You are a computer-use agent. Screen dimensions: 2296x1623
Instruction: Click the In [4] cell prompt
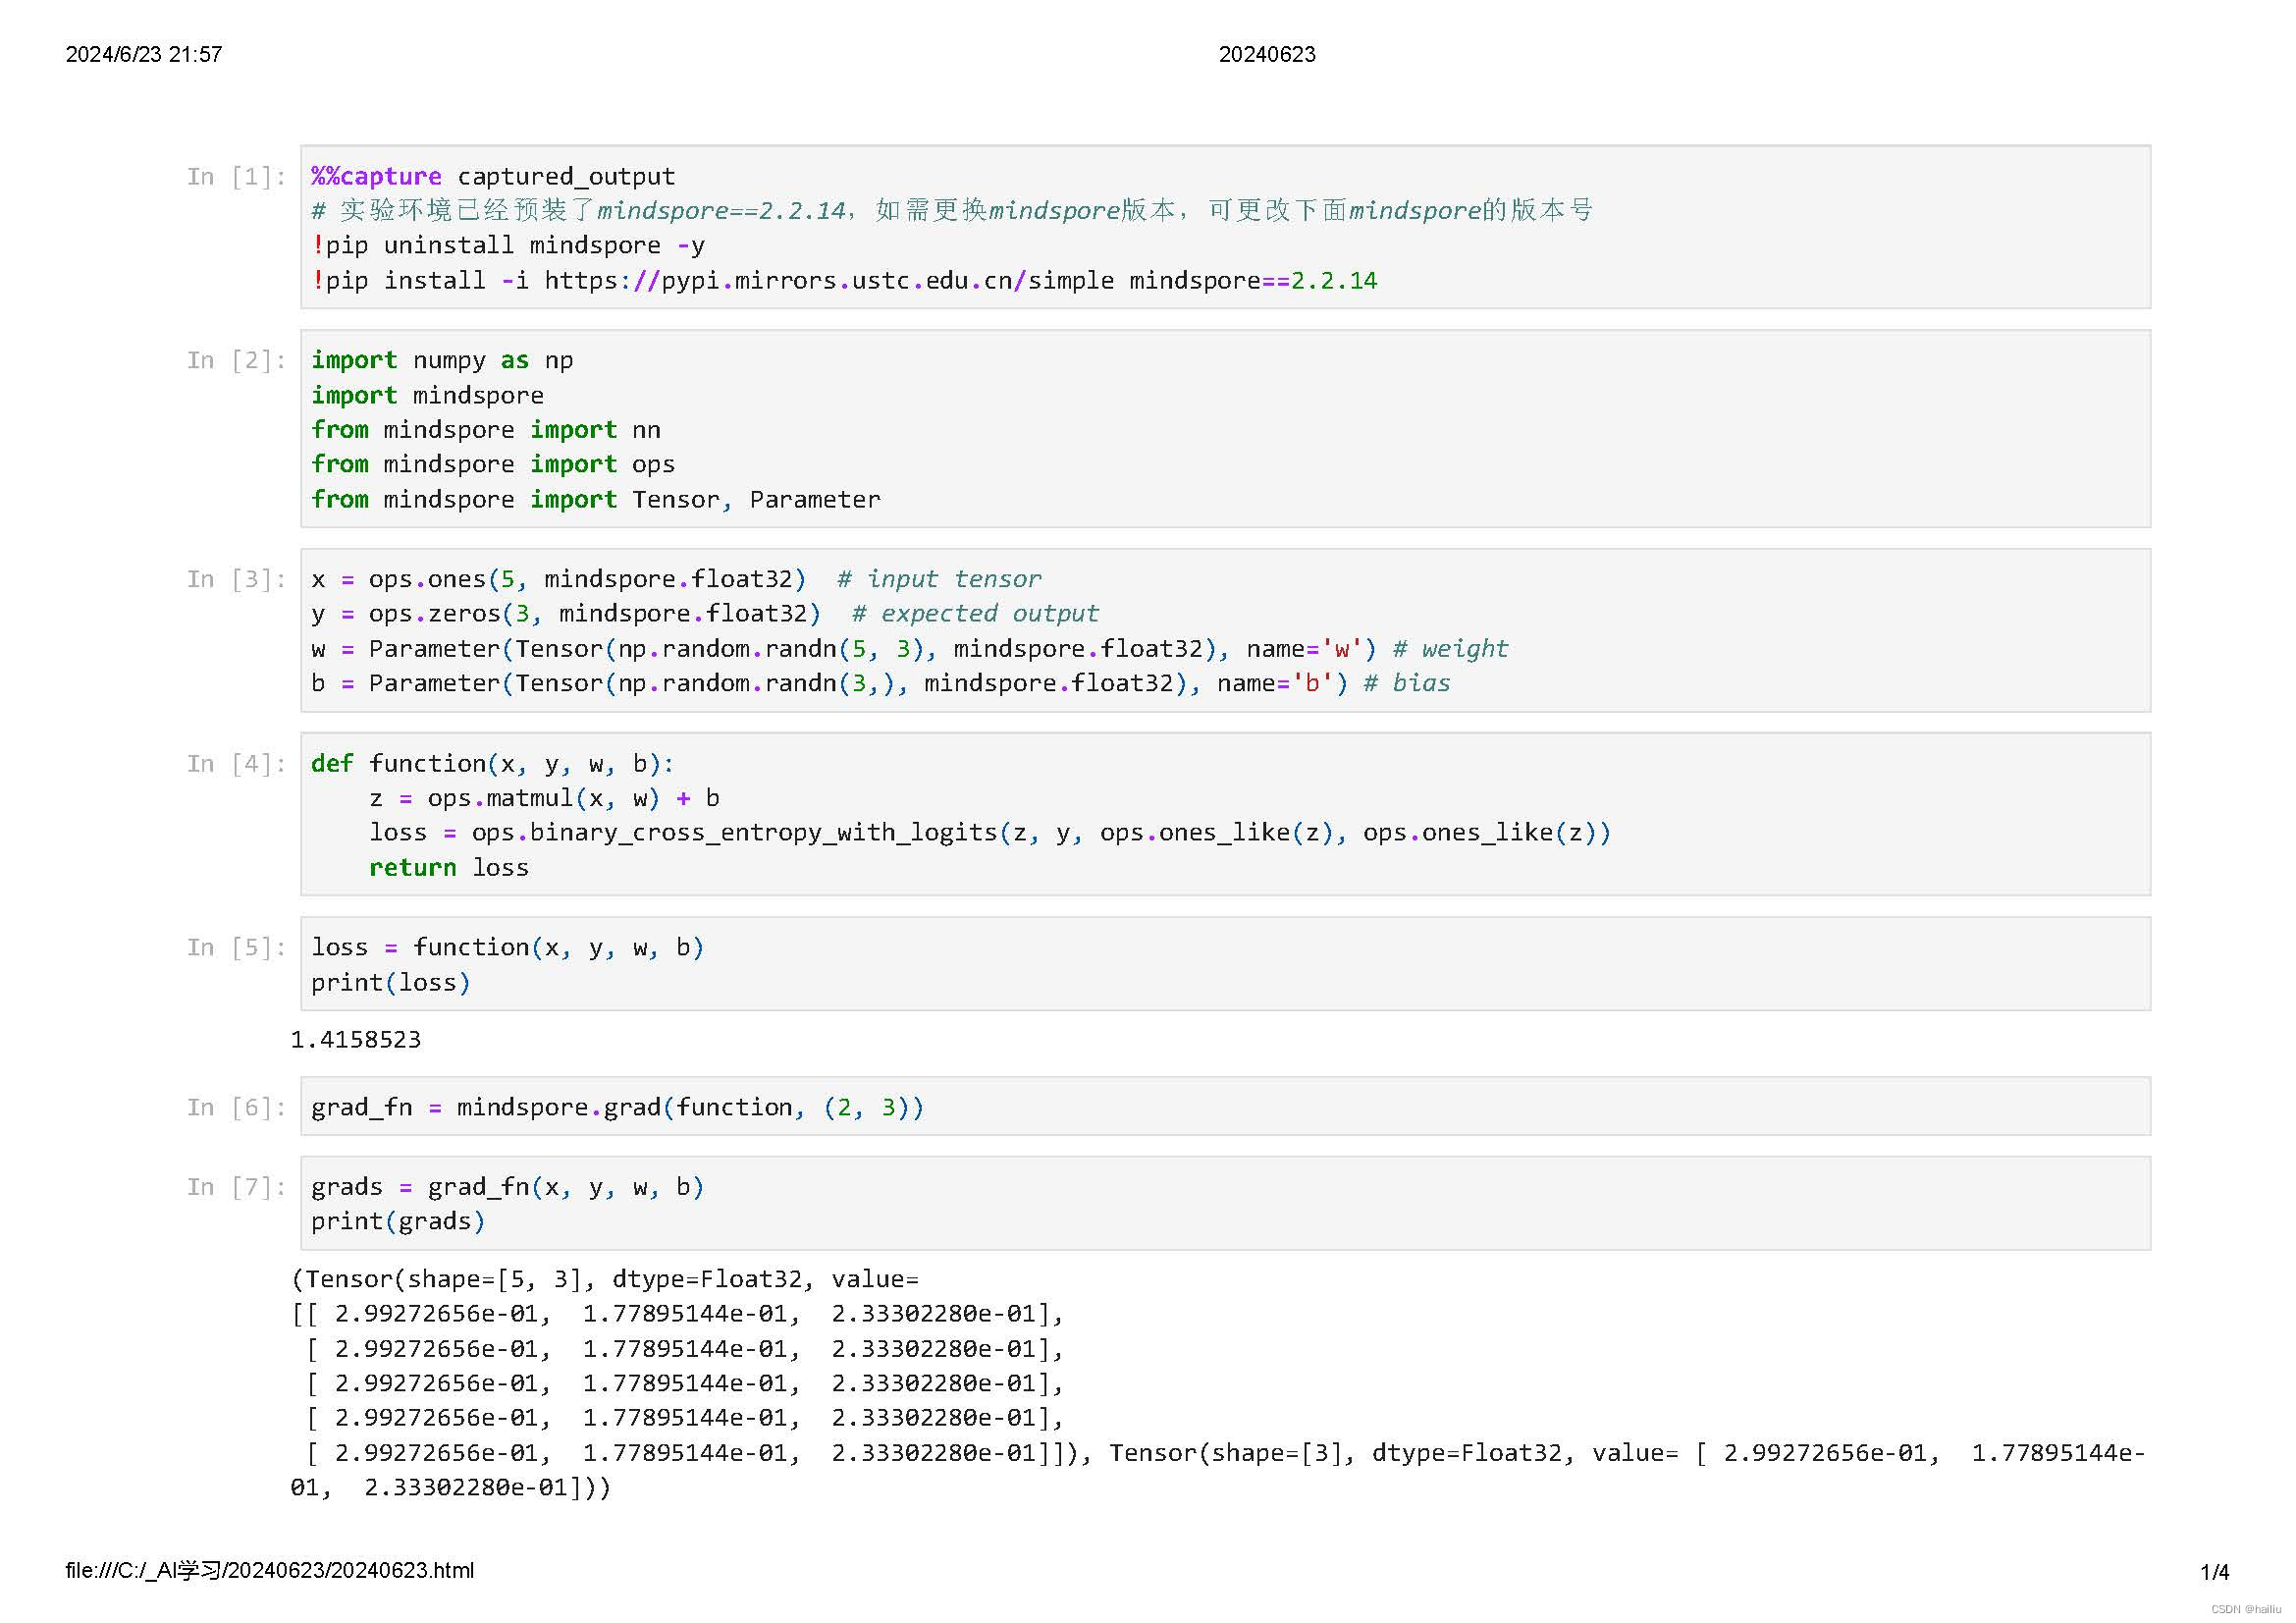click(x=236, y=765)
